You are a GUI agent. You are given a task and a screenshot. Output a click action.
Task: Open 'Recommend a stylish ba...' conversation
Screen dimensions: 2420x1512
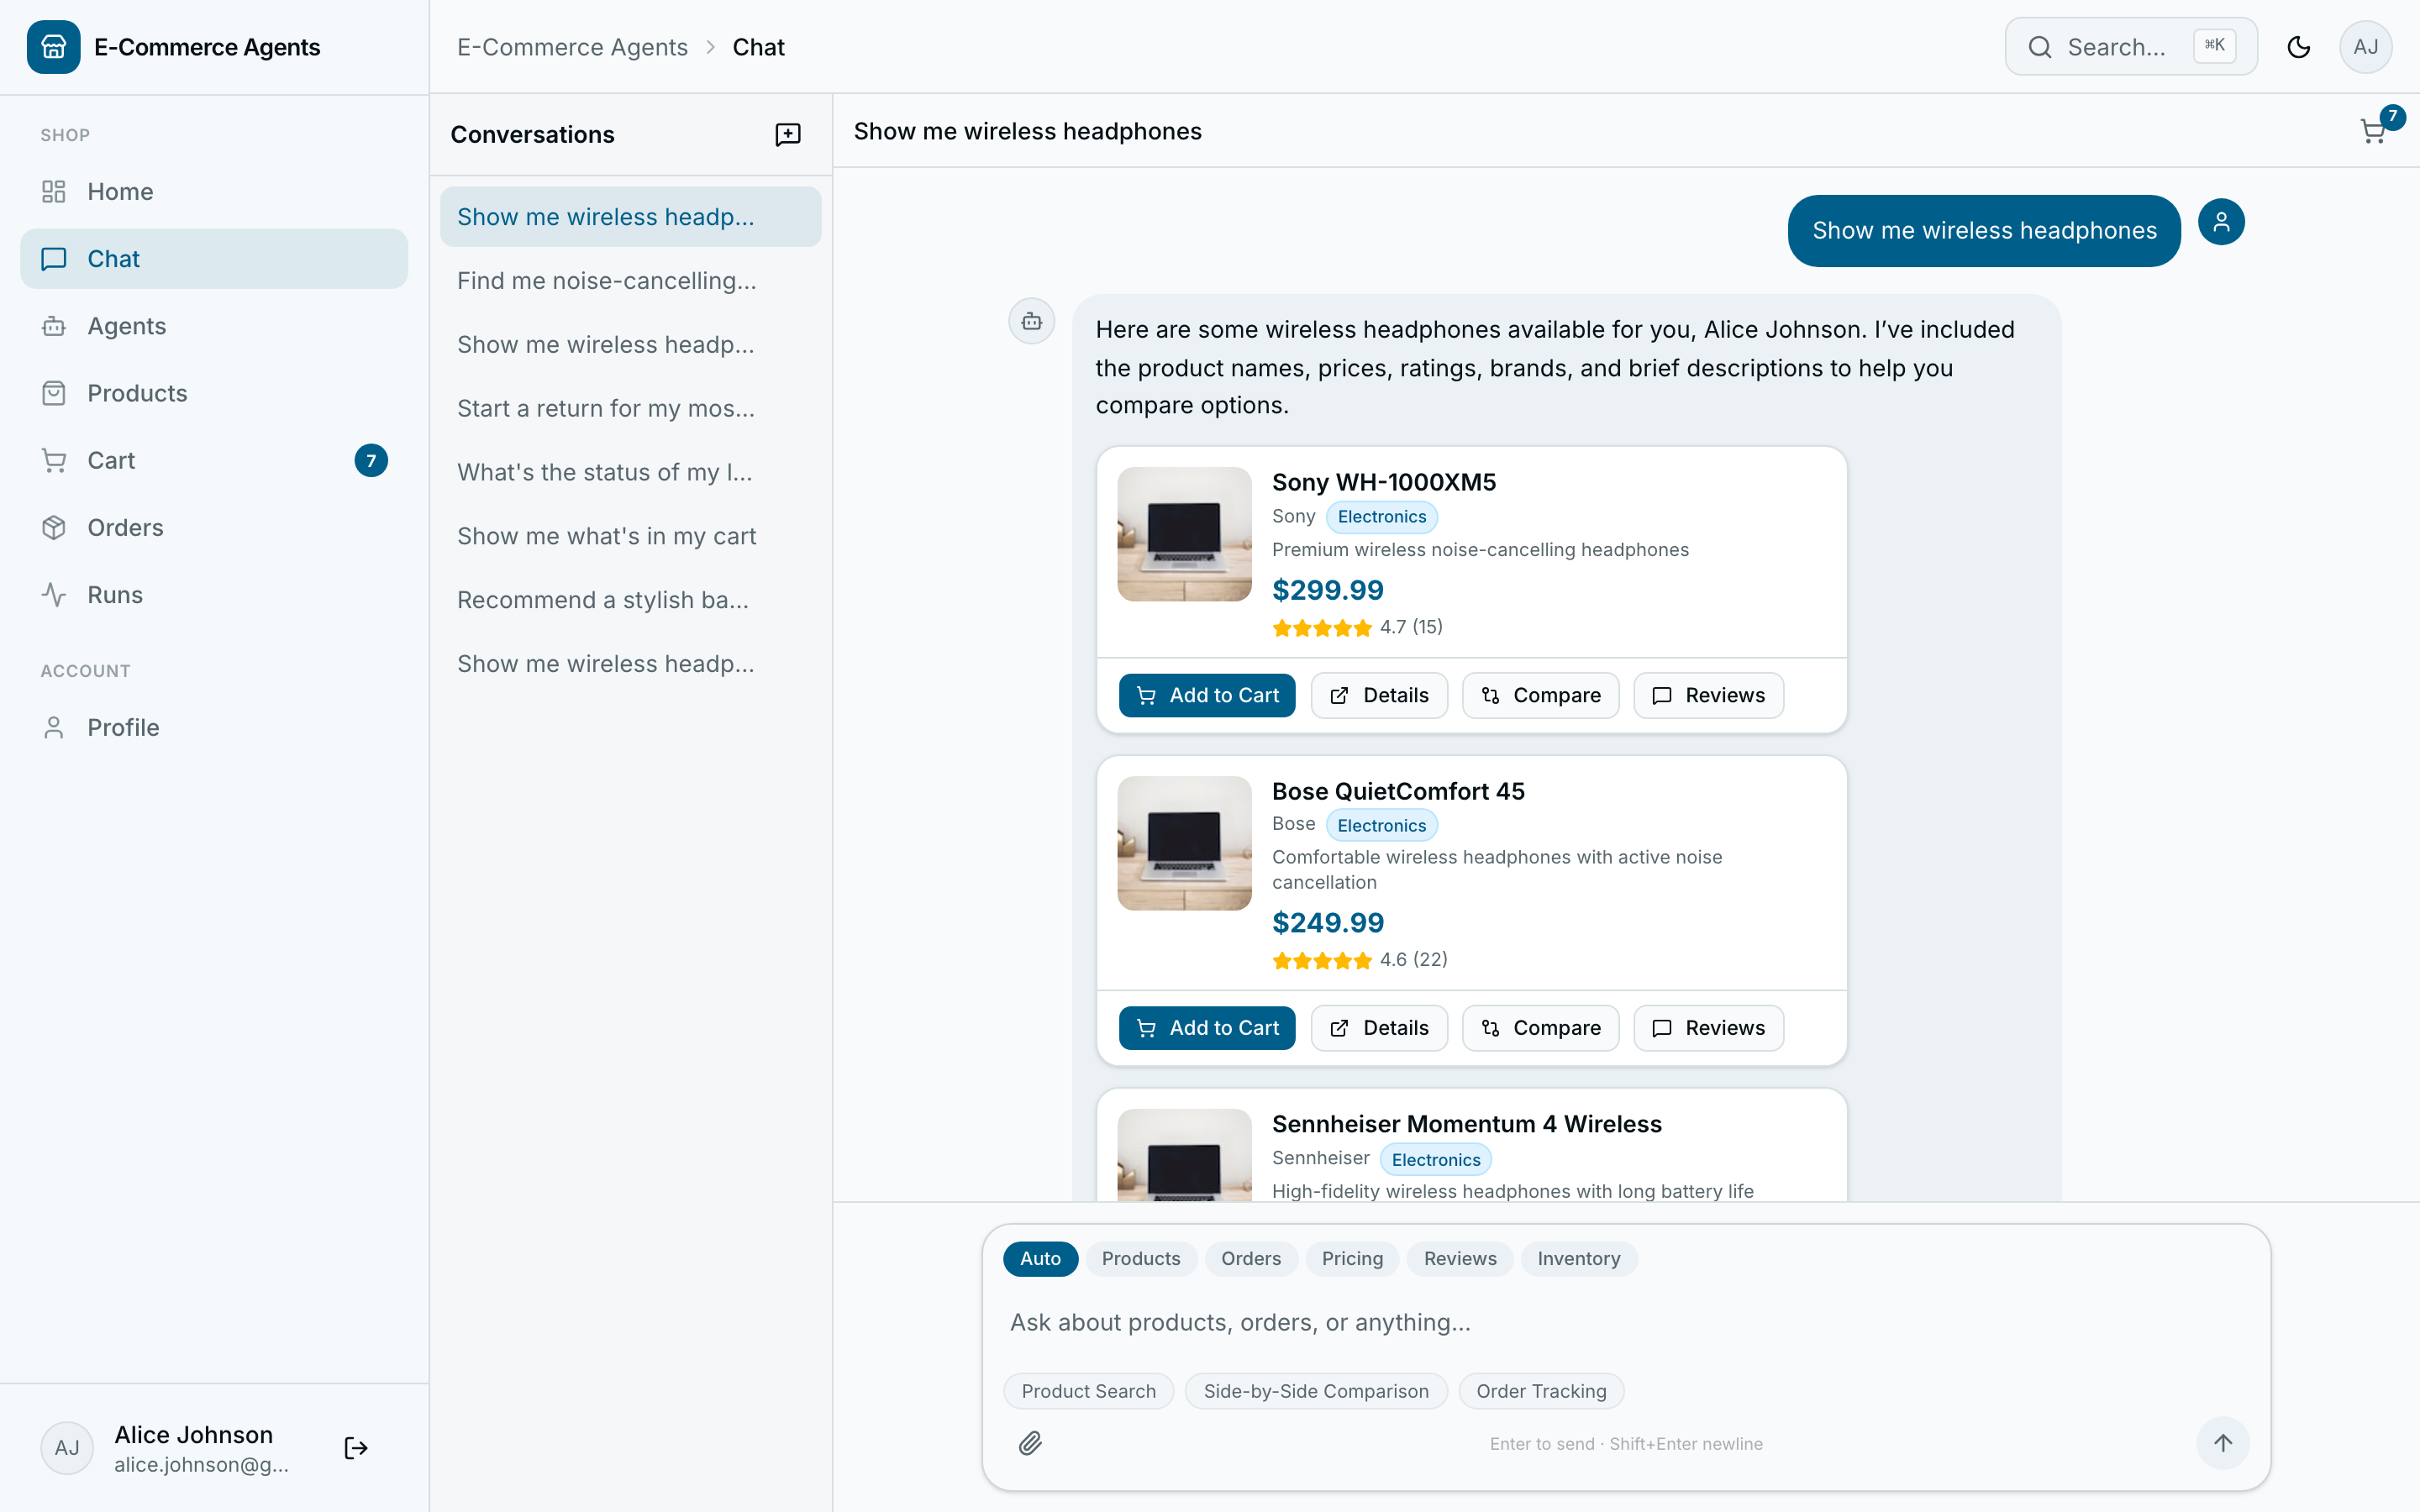630,600
